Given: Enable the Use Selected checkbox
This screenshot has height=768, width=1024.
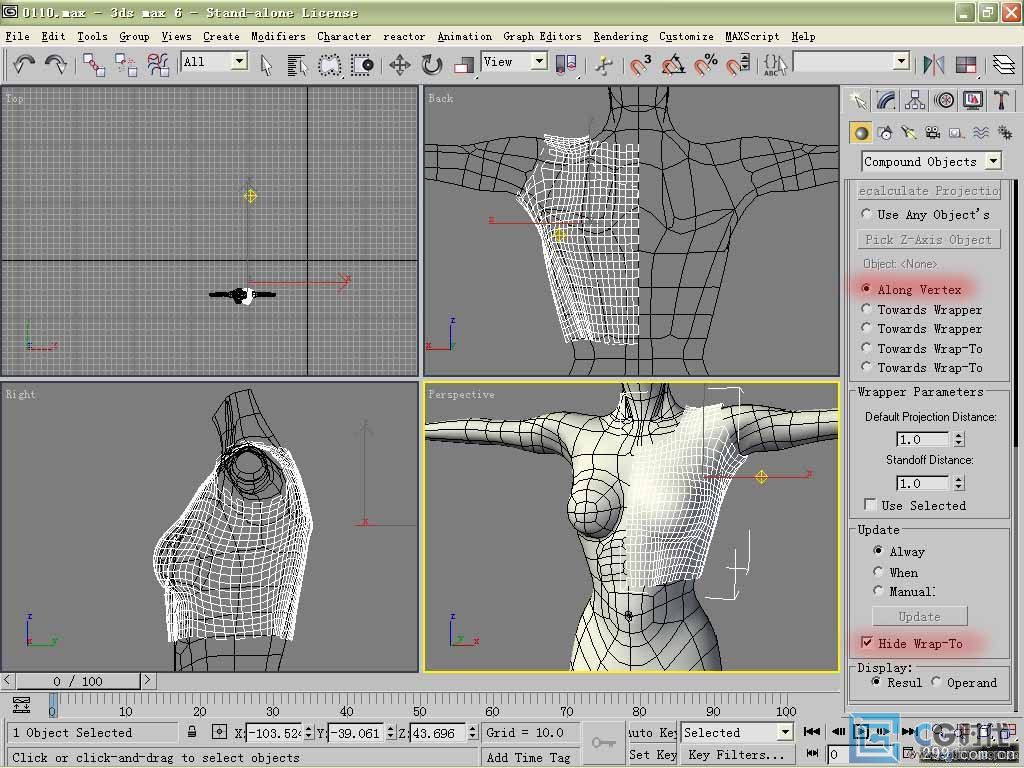Looking at the screenshot, I should [870, 504].
